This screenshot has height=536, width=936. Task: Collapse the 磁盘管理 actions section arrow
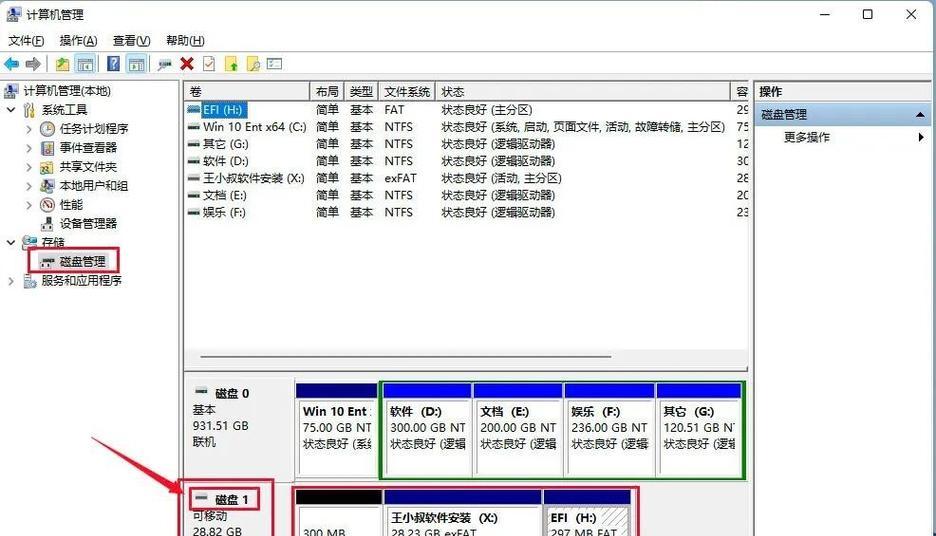click(x=920, y=115)
